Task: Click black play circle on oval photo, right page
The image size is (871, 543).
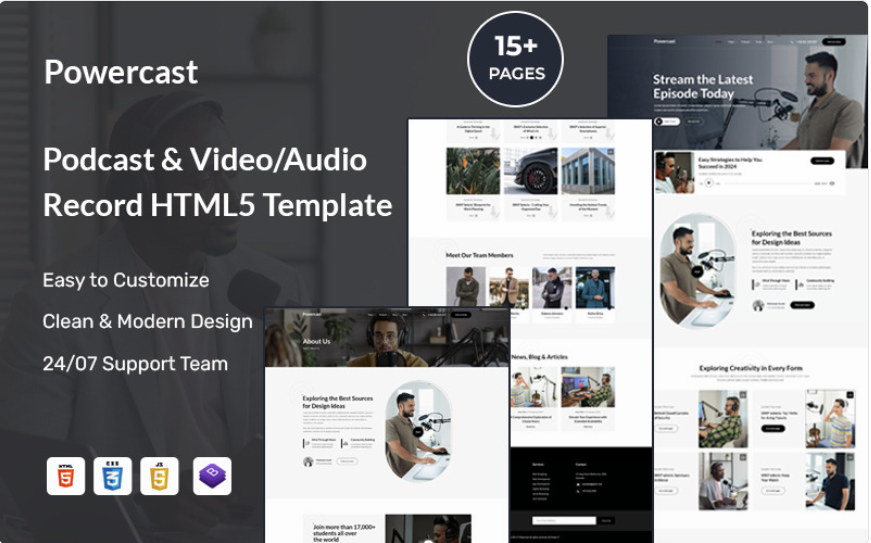Action: click(x=697, y=272)
